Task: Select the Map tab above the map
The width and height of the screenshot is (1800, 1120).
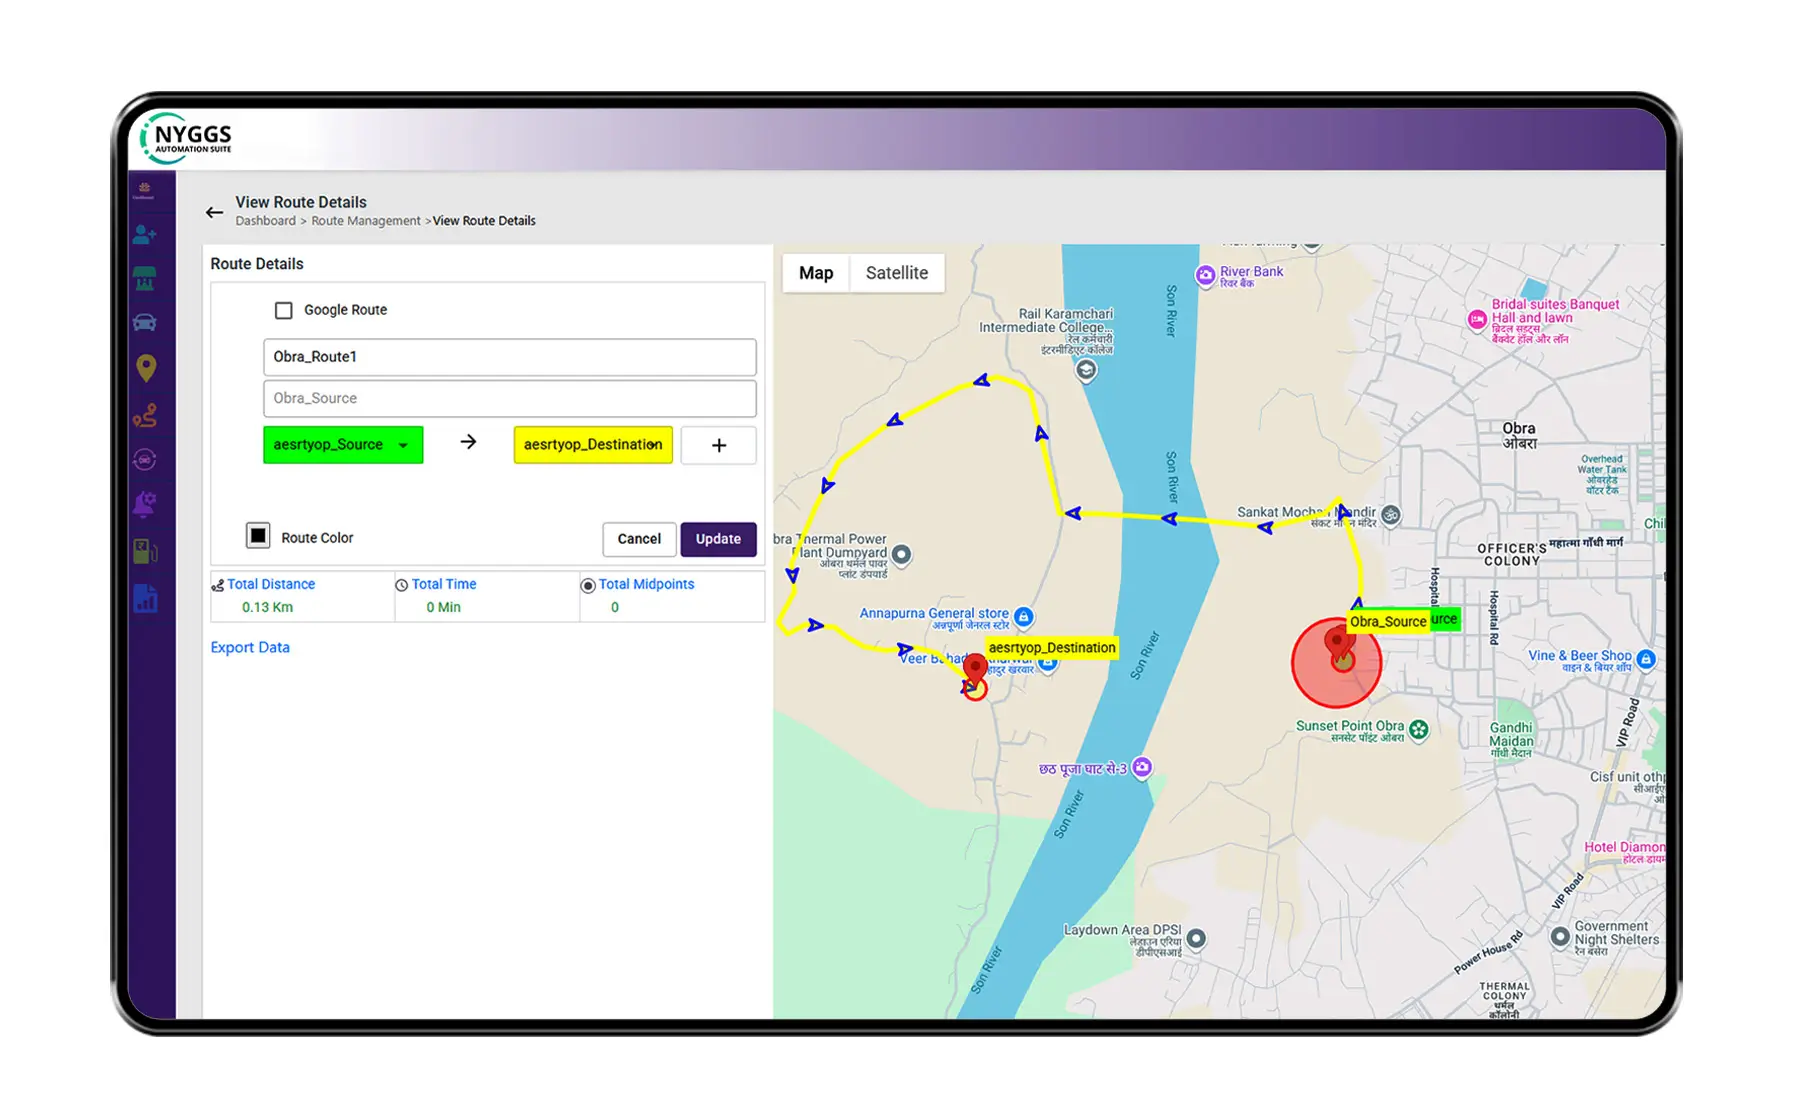Action: click(x=815, y=272)
